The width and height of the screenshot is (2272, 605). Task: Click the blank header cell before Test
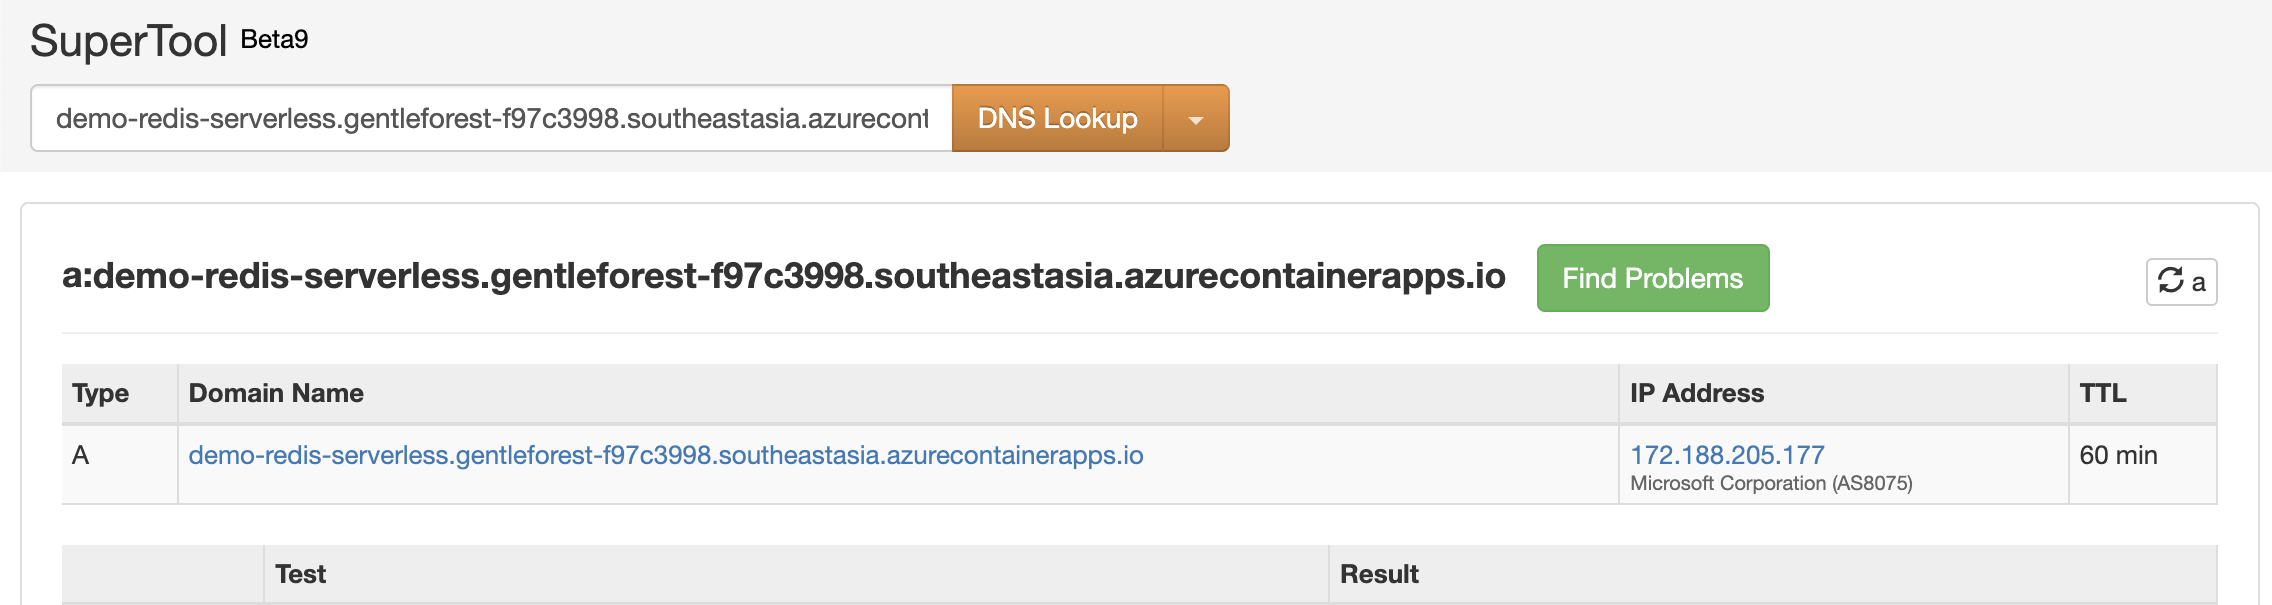point(163,574)
